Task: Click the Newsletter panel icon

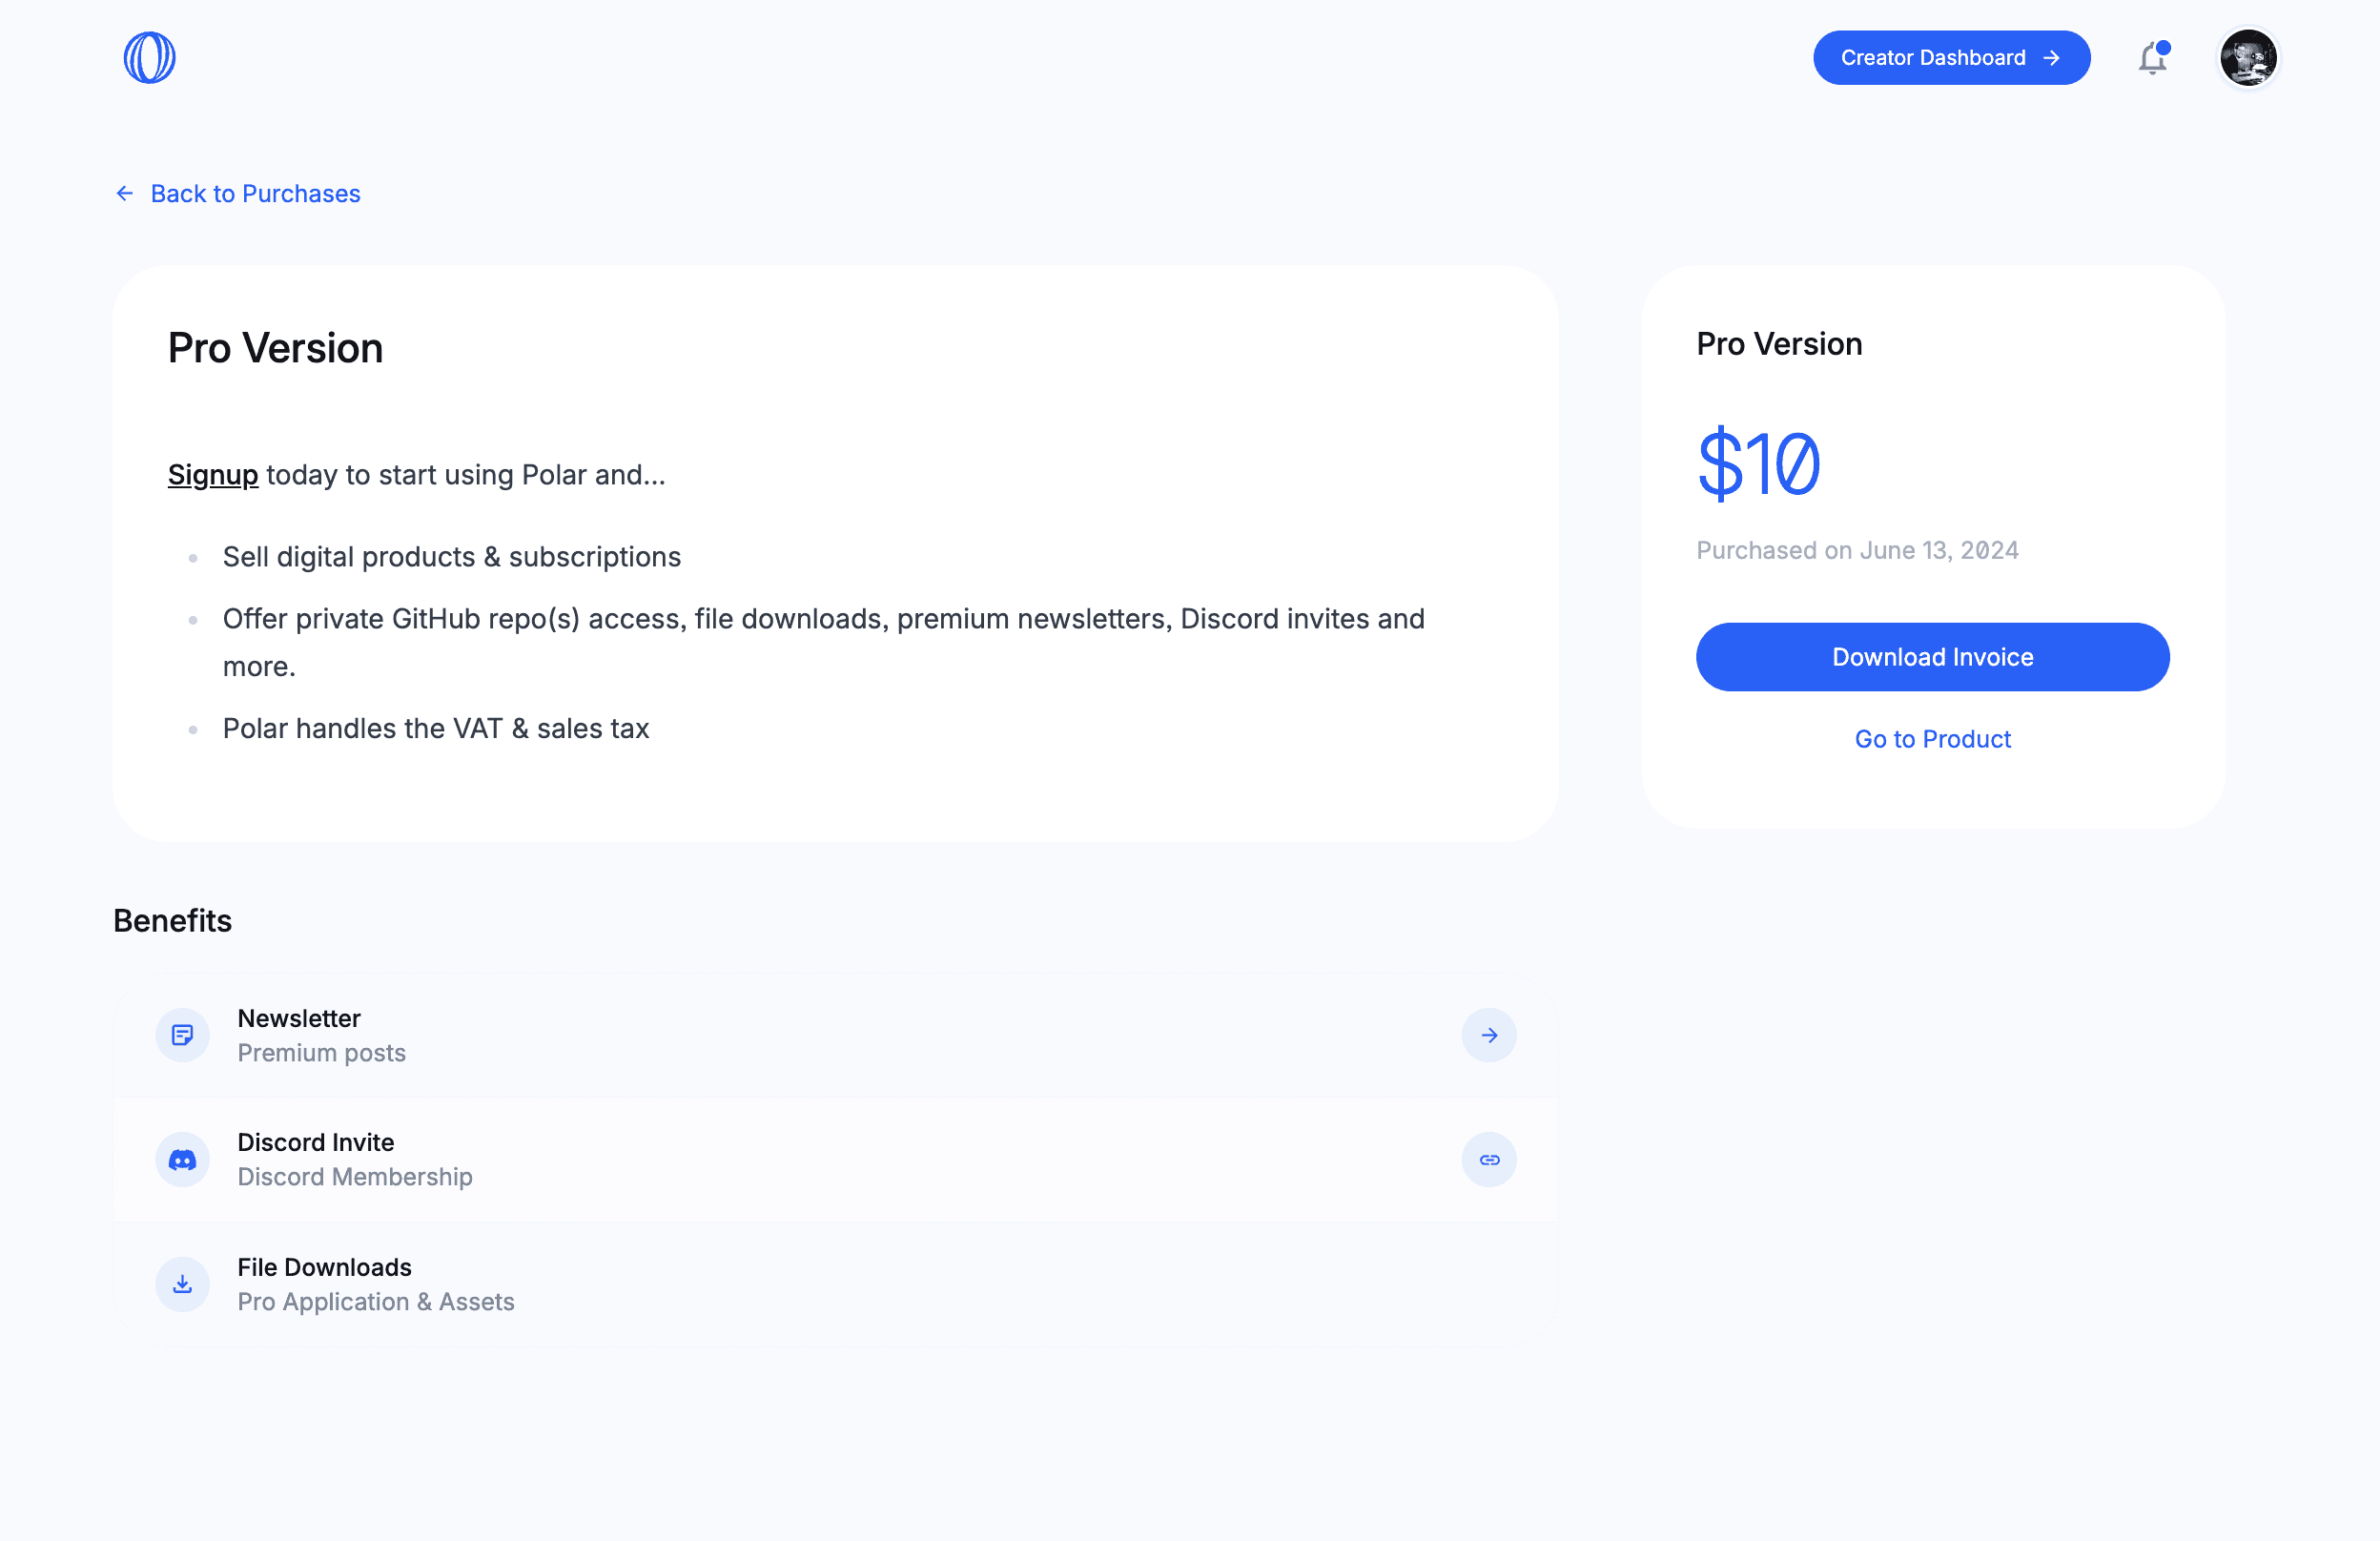Action: coord(184,1035)
